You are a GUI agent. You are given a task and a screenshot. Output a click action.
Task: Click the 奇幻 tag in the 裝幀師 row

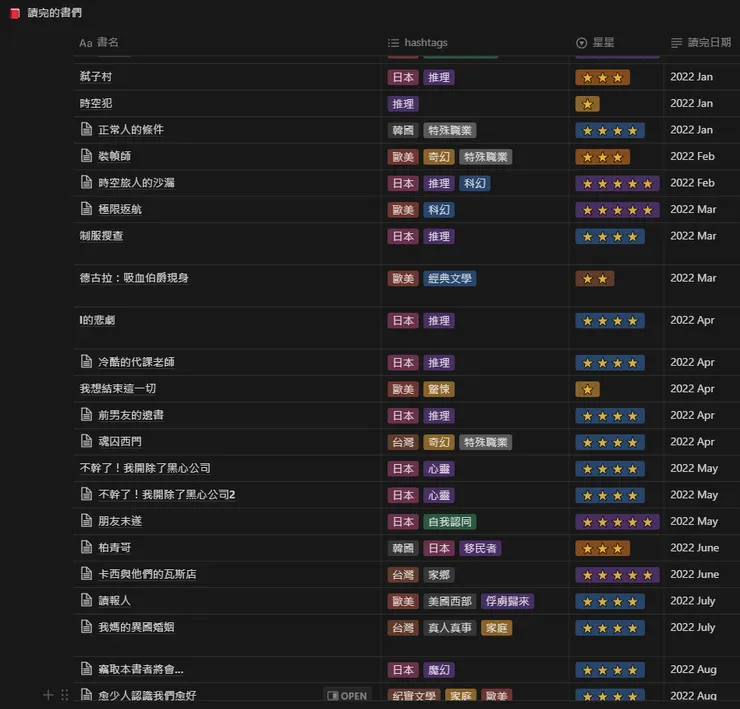click(x=439, y=157)
